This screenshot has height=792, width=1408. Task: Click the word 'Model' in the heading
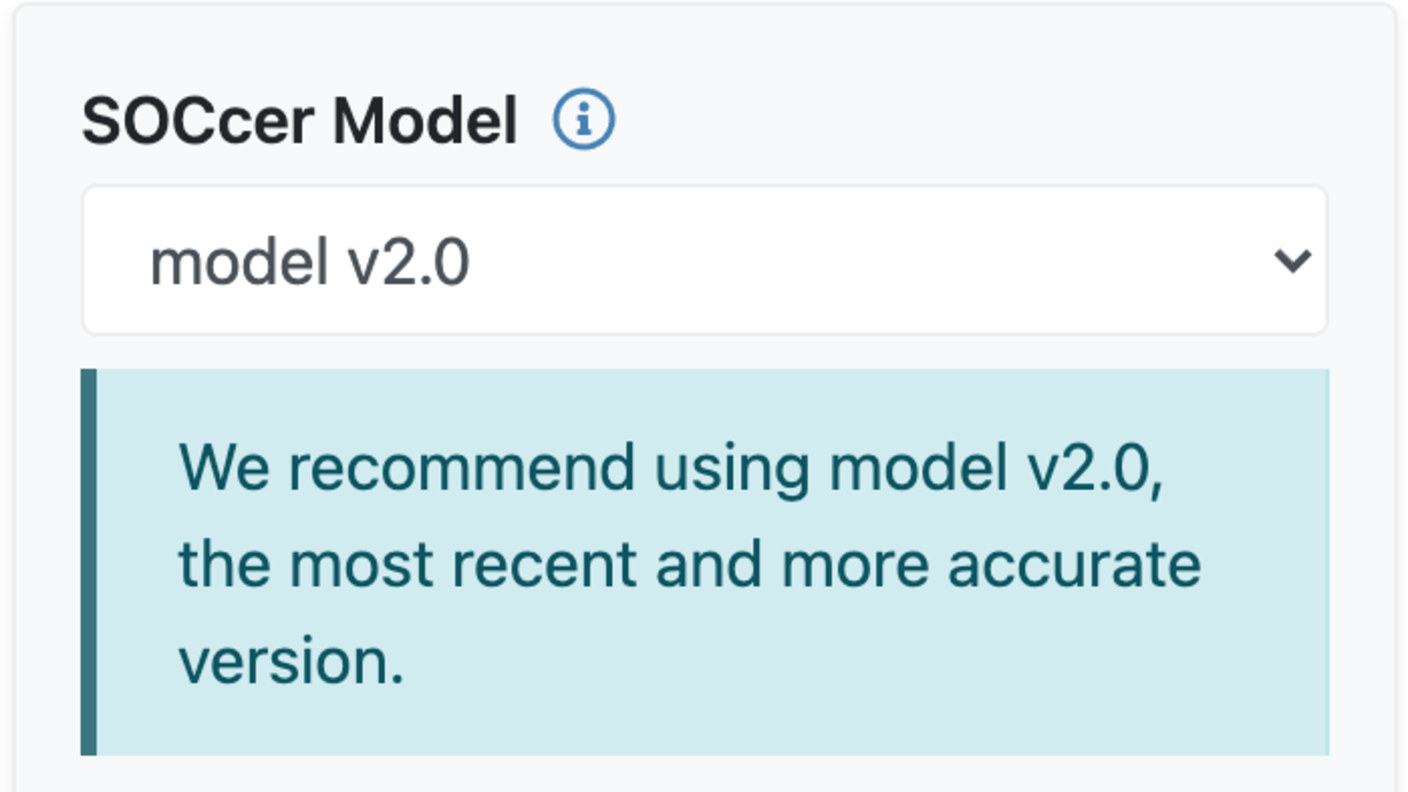pos(425,122)
